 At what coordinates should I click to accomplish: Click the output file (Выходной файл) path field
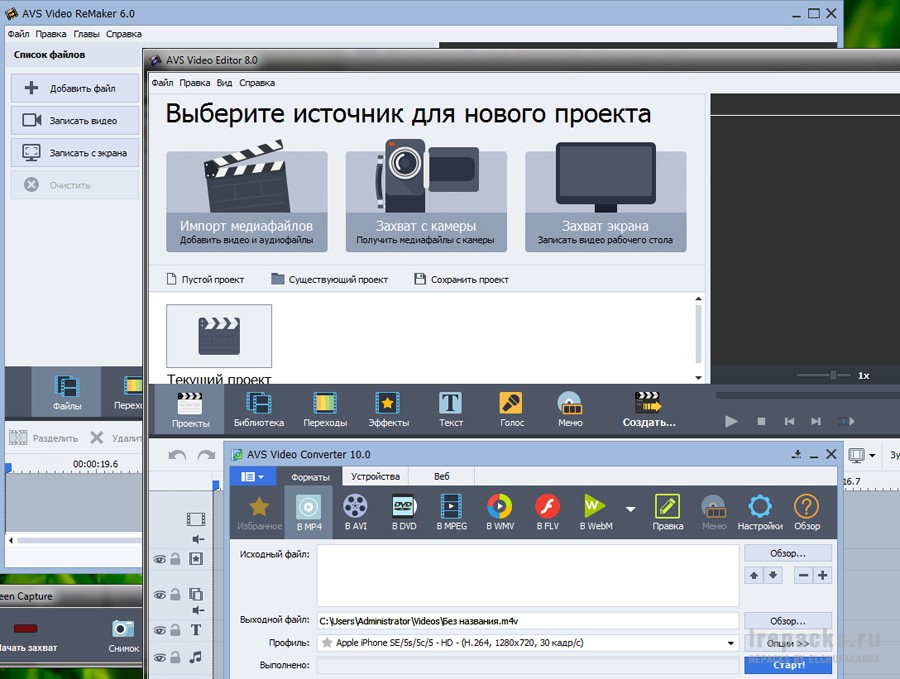(527, 621)
